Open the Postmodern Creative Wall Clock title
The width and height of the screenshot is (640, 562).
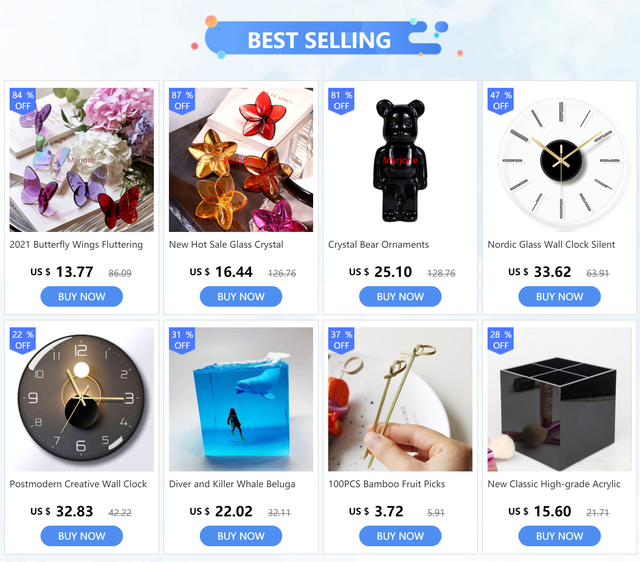point(78,484)
